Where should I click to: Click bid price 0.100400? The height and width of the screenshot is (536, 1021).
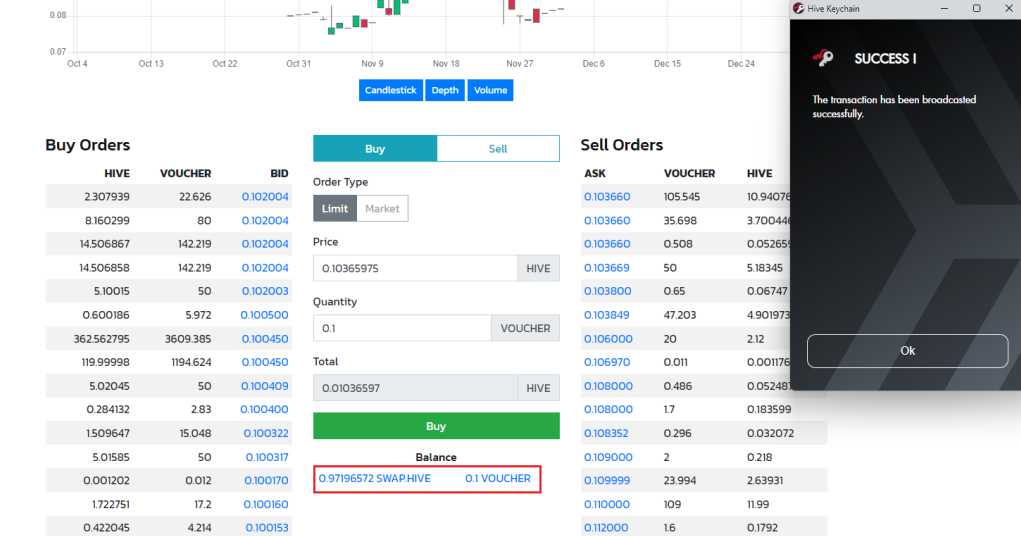click(x=264, y=410)
